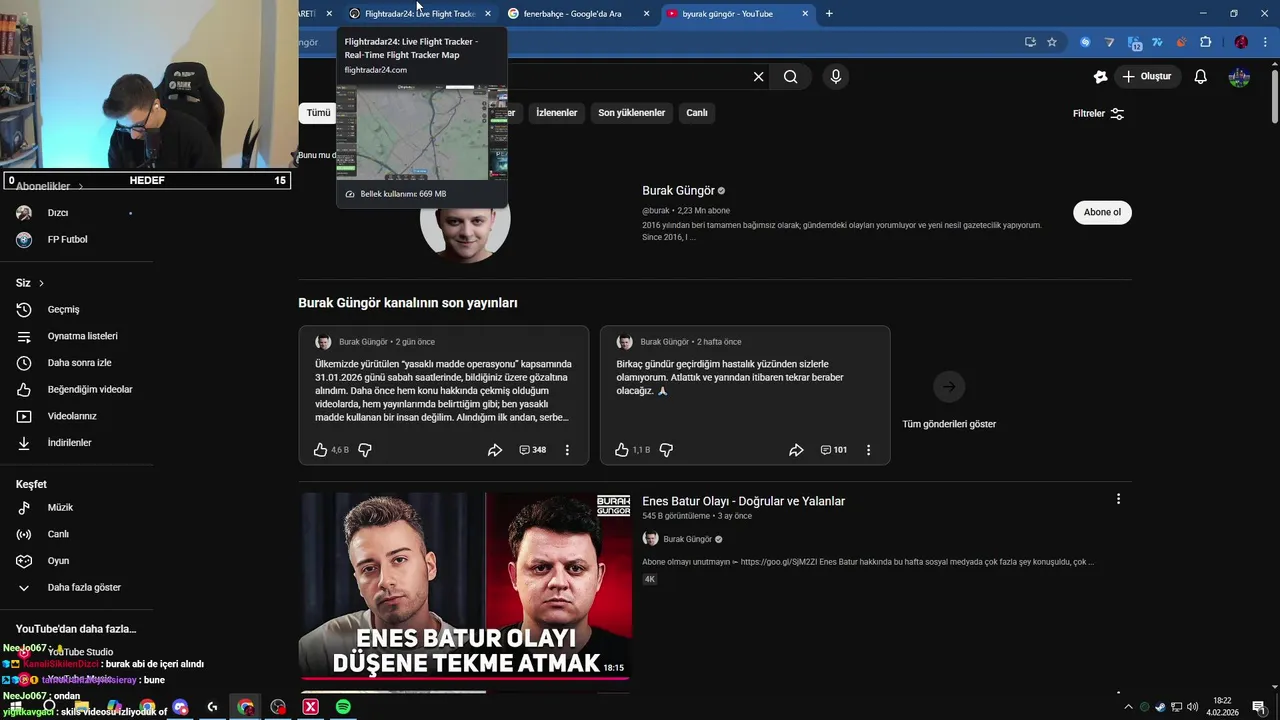Select the Tümü filter chip
Screen dimensions: 1280x720
tap(318, 113)
